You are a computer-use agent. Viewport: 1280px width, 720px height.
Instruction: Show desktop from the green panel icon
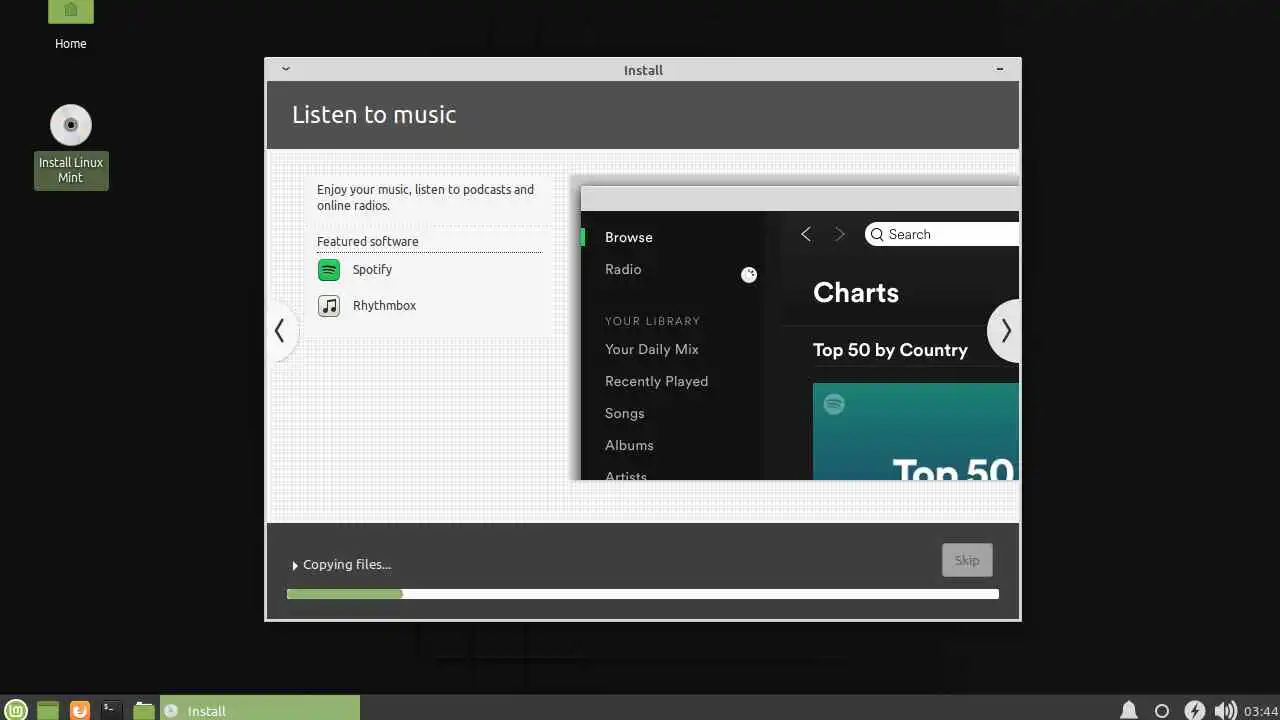[x=48, y=710]
